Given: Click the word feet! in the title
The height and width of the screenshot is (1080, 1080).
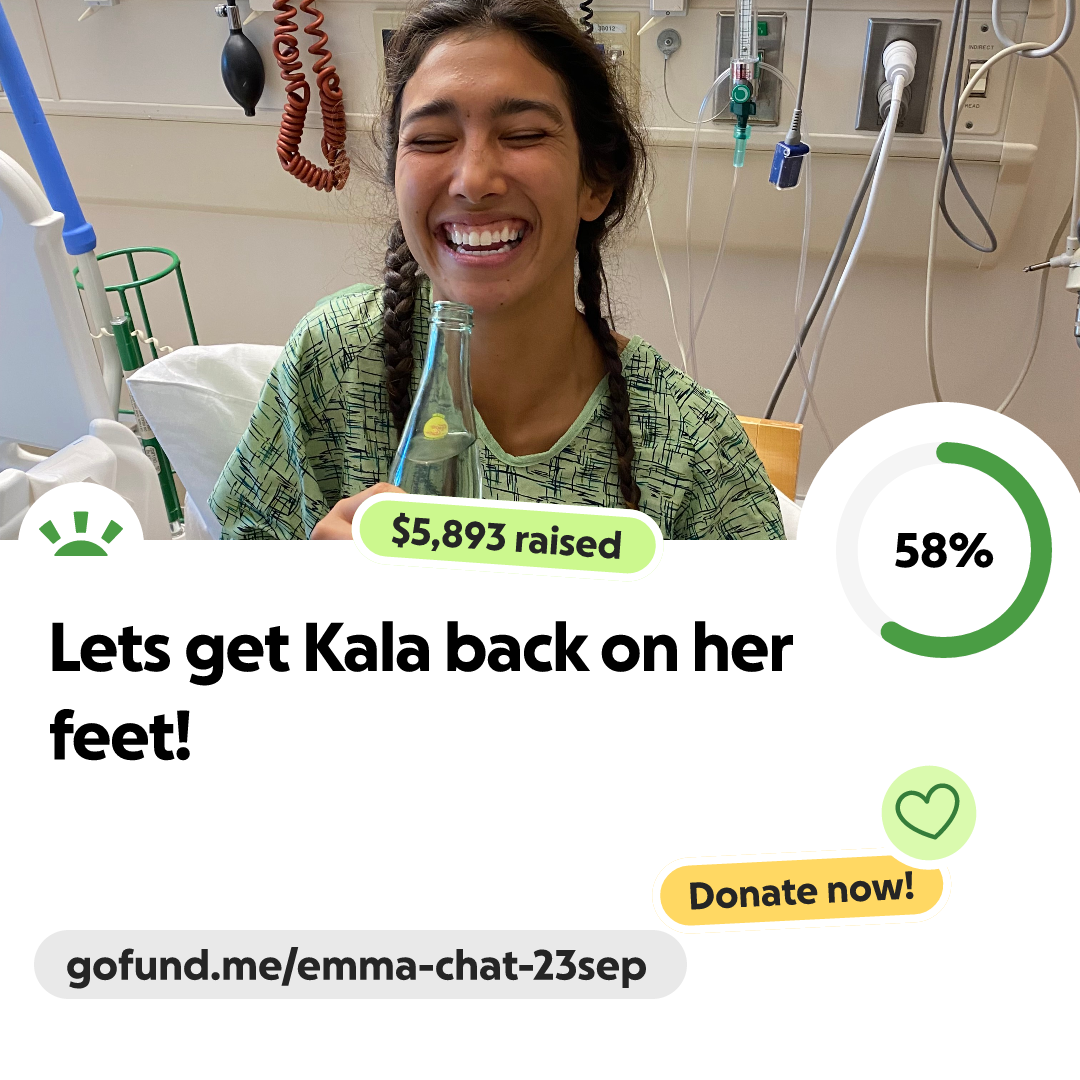Looking at the screenshot, I should coord(121,735).
